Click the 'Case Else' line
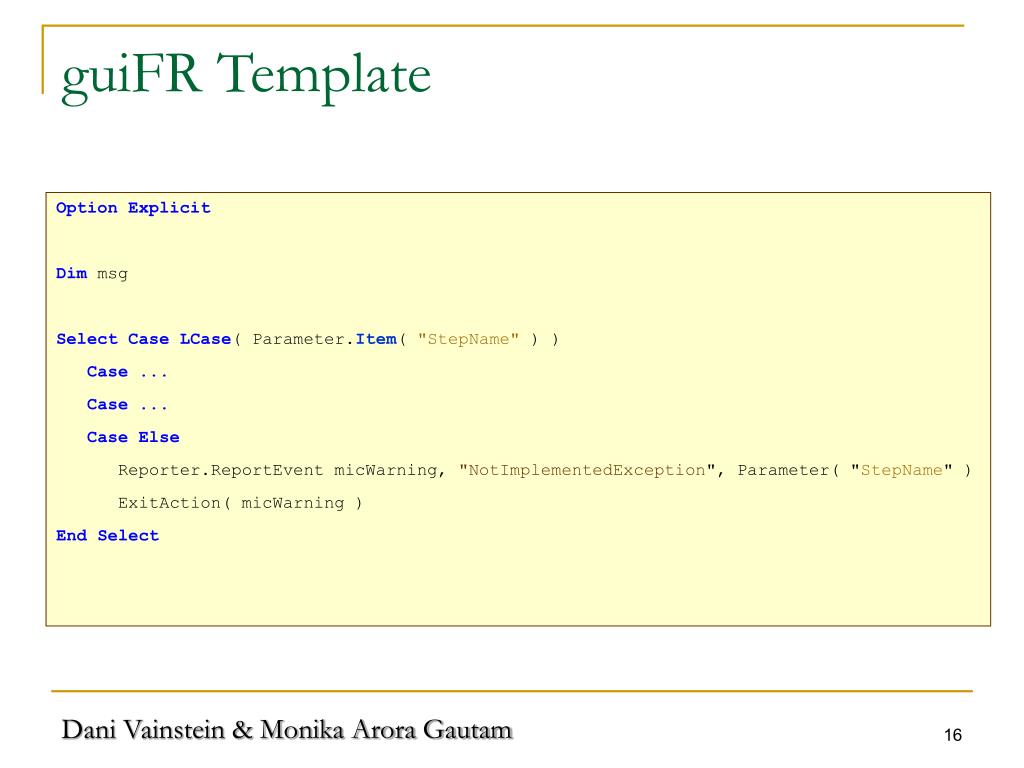 click(133, 437)
